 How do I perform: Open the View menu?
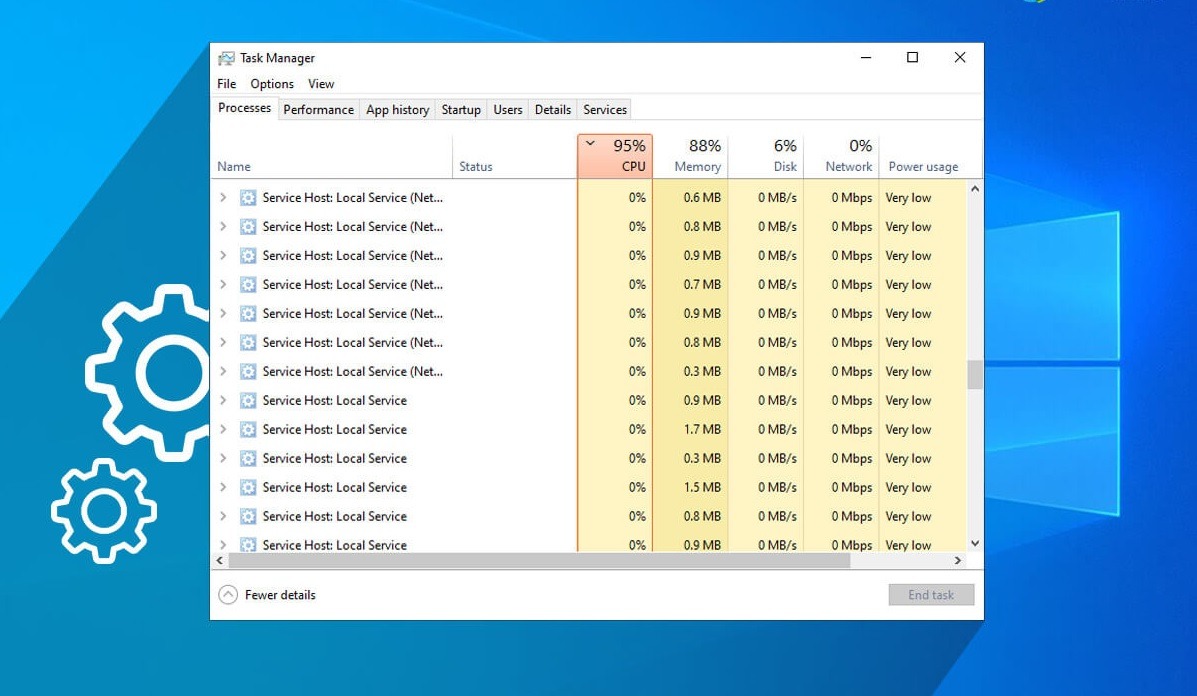pos(320,84)
